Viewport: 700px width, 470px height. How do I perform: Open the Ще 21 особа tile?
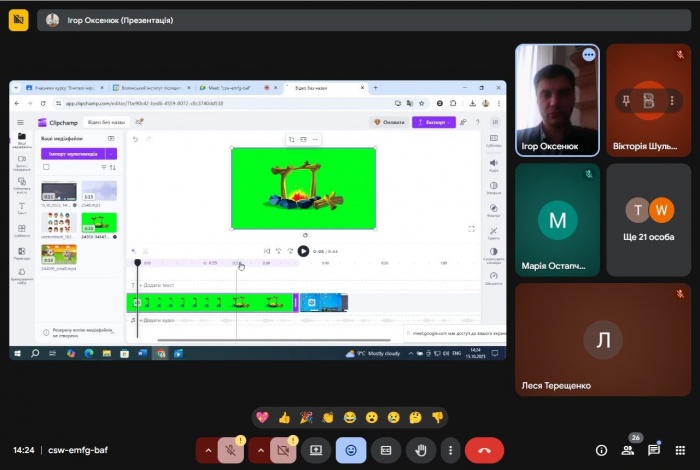[x=649, y=220]
